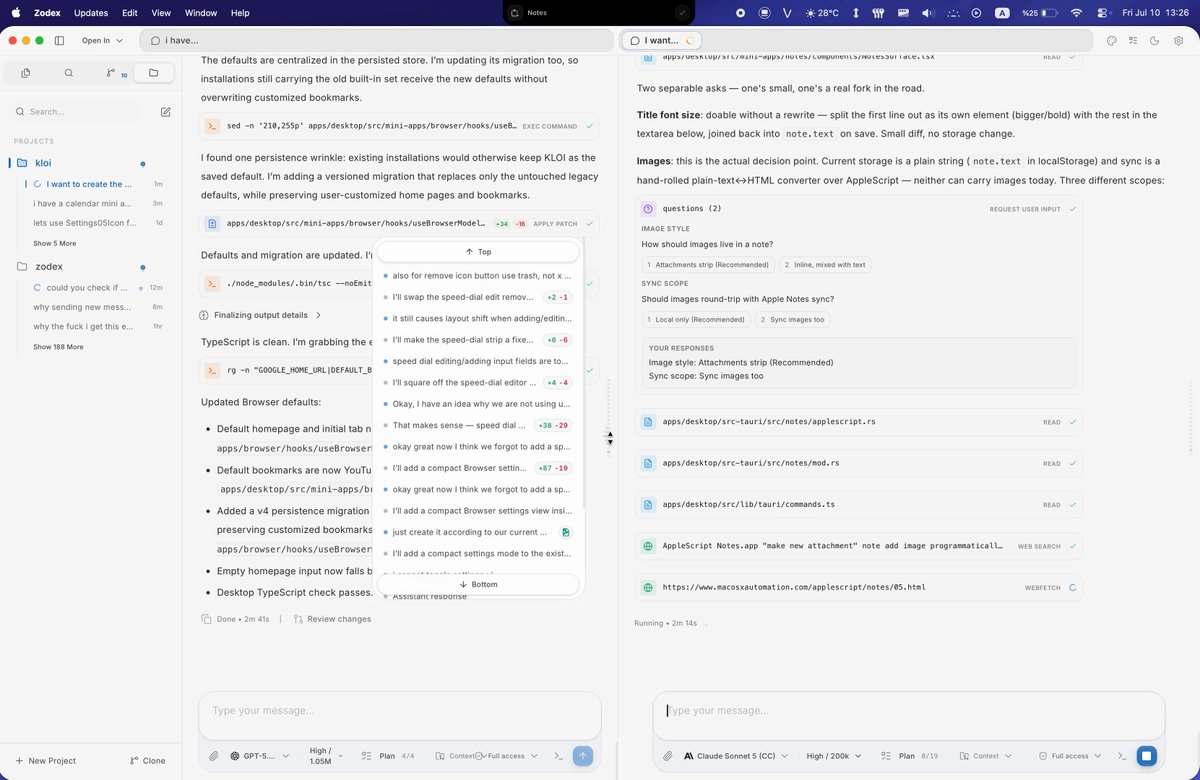Open the Window menu in the menu bar
The image size is (1200, 780).
tap(201, 13)
